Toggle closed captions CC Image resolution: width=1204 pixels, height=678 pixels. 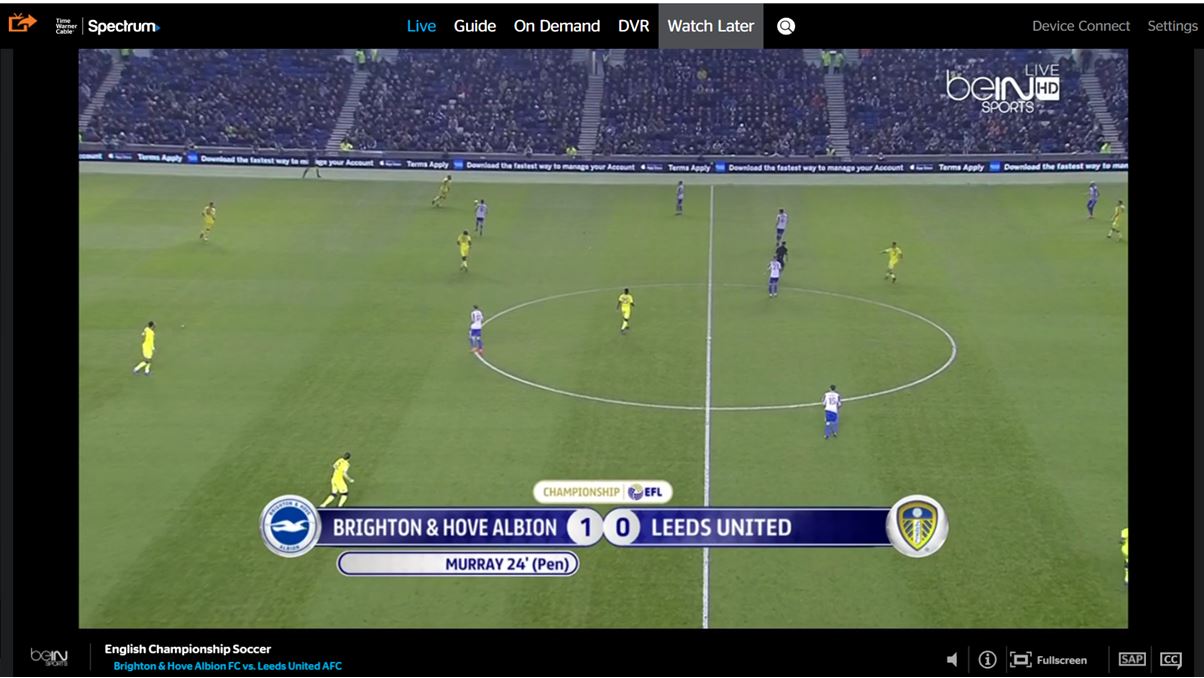(x=1171, y=659)
